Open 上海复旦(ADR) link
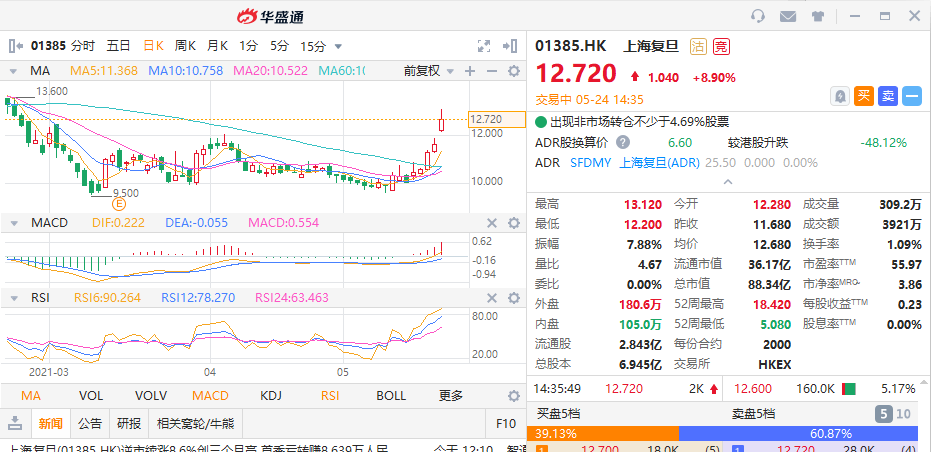 coord(659,162)
